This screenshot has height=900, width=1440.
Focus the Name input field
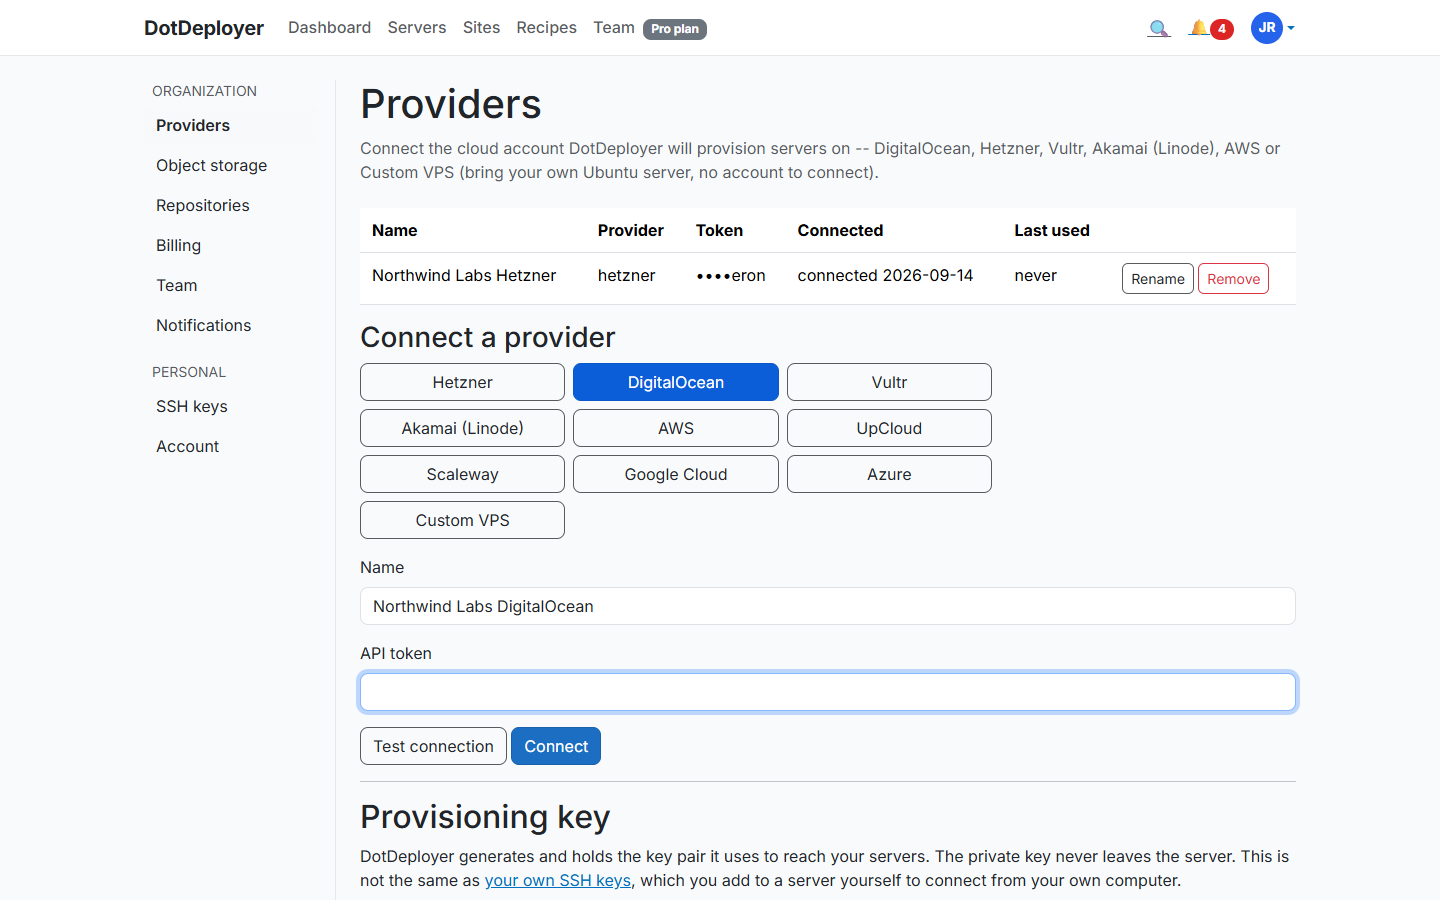828,606
